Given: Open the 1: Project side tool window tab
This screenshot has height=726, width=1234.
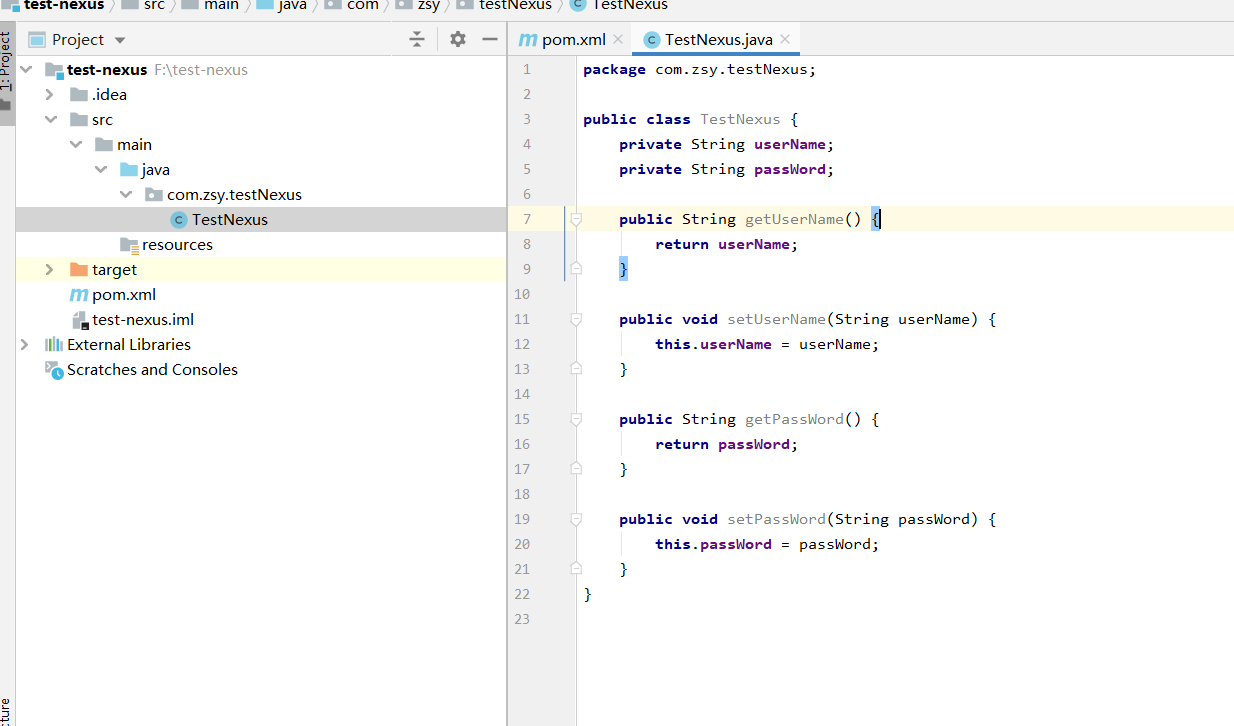Looking at the screenshot, I should coord(6,66).
